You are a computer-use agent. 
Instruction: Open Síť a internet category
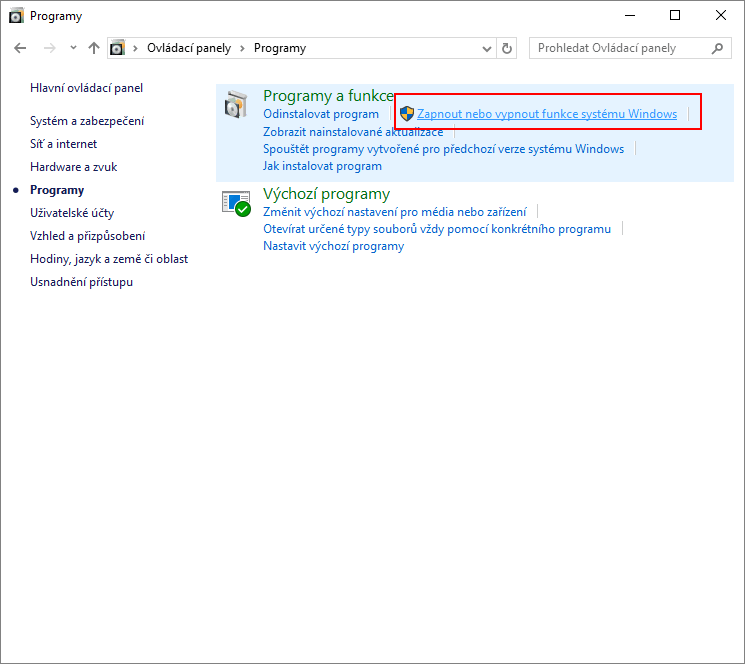63,144
